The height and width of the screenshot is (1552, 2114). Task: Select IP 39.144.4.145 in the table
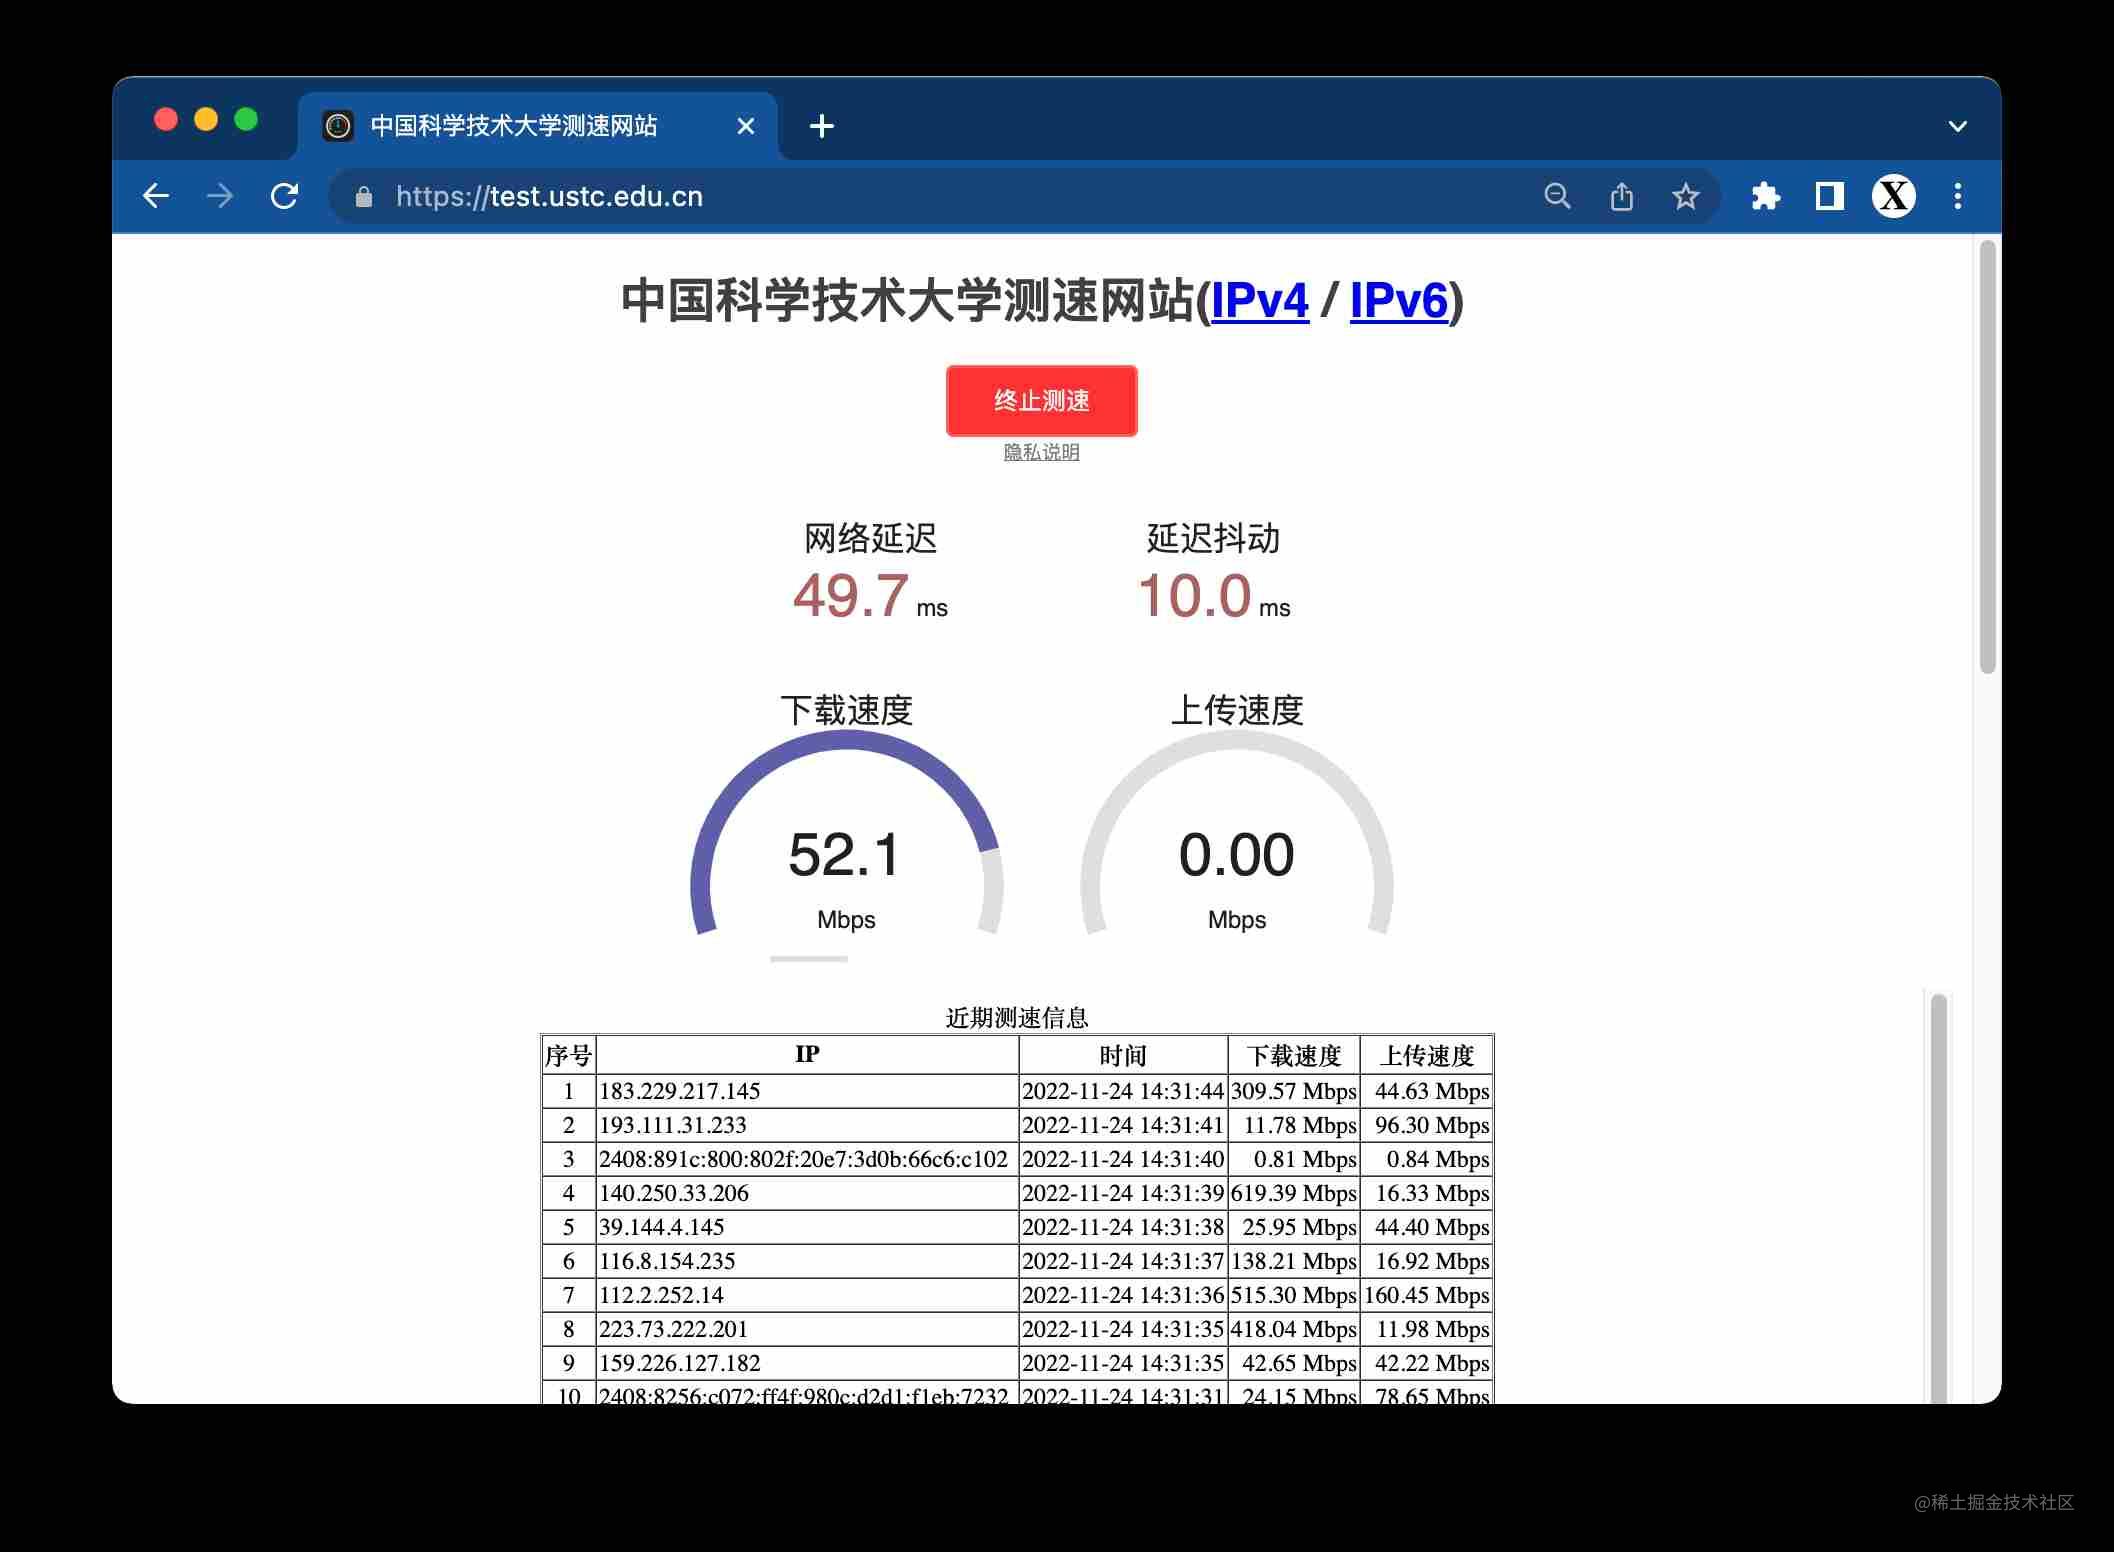[x=662, y=1227]
